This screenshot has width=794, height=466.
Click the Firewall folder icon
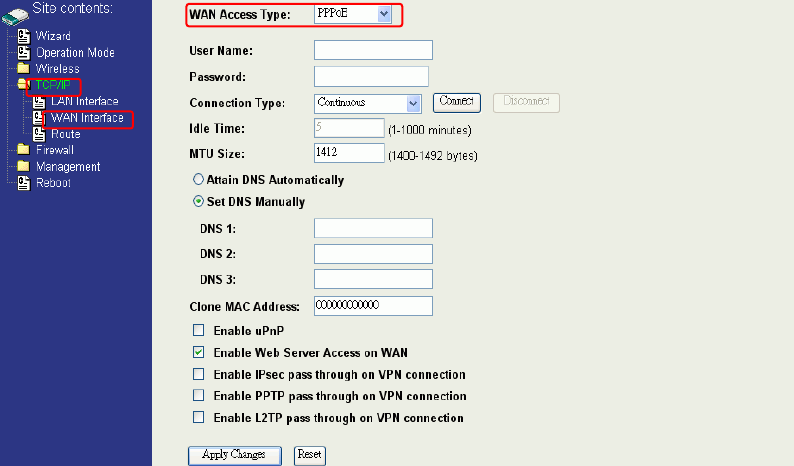pyautogui.click(x=23, y=149)
